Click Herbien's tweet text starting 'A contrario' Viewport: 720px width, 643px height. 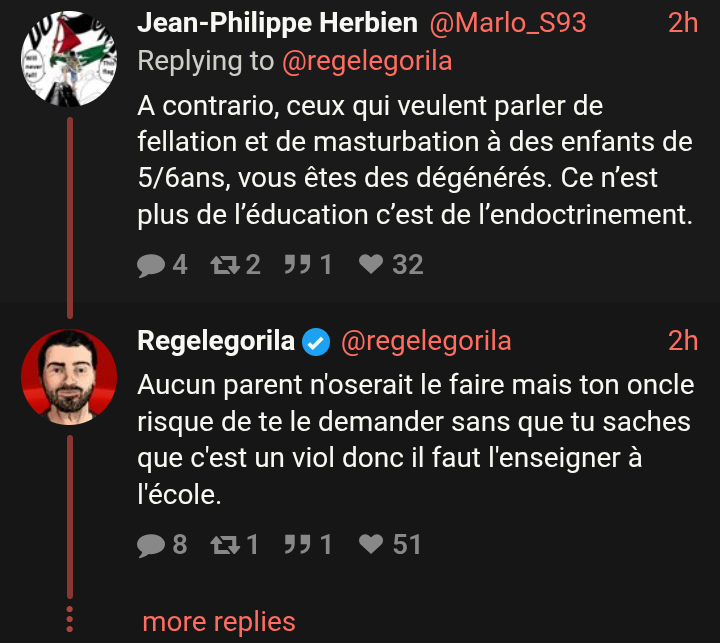pyautogui.click(x=414, y=161)
